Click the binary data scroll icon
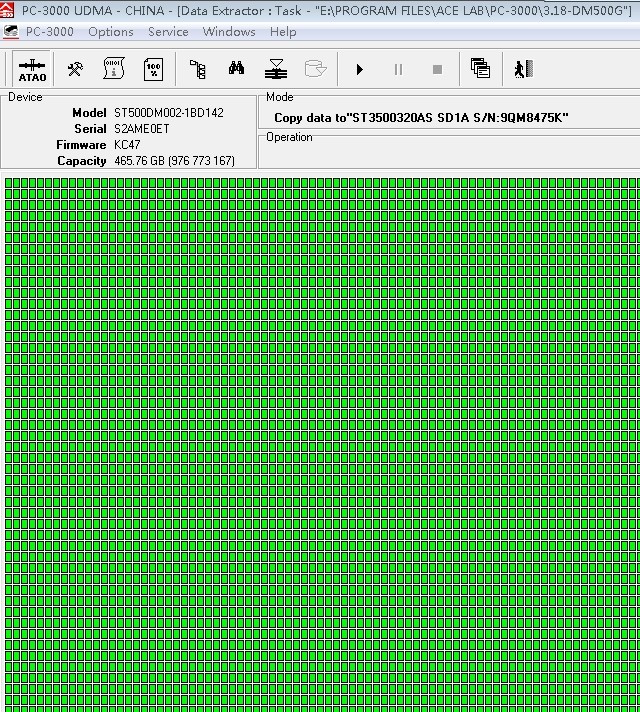Viewport: 640px width, 712px height. (114, 69)
